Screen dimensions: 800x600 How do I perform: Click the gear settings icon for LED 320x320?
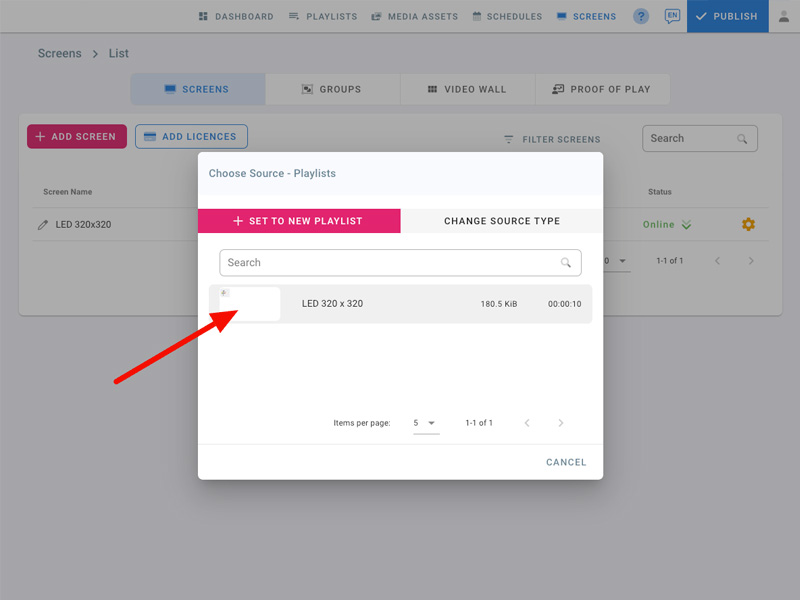point(748,225)
